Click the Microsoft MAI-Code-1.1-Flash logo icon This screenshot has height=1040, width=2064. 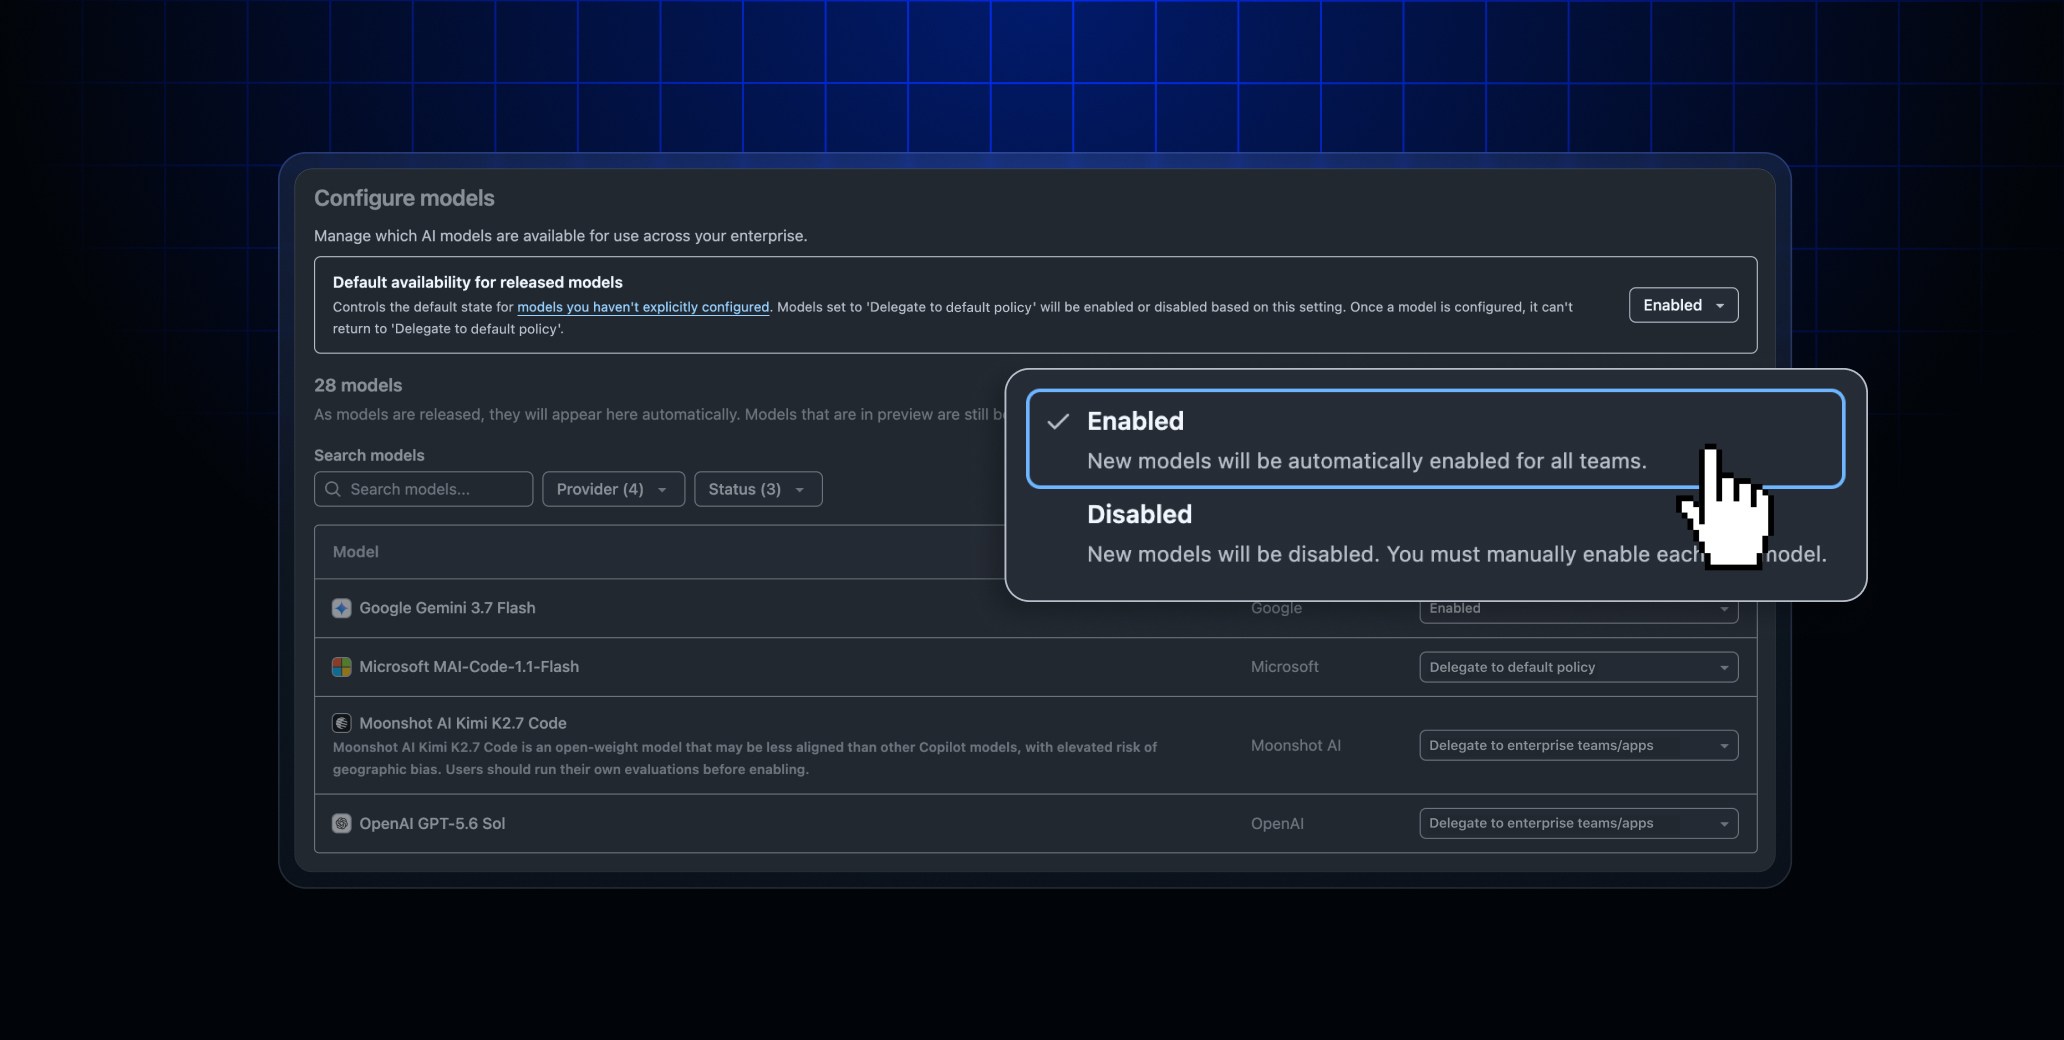tap(341, 667)
